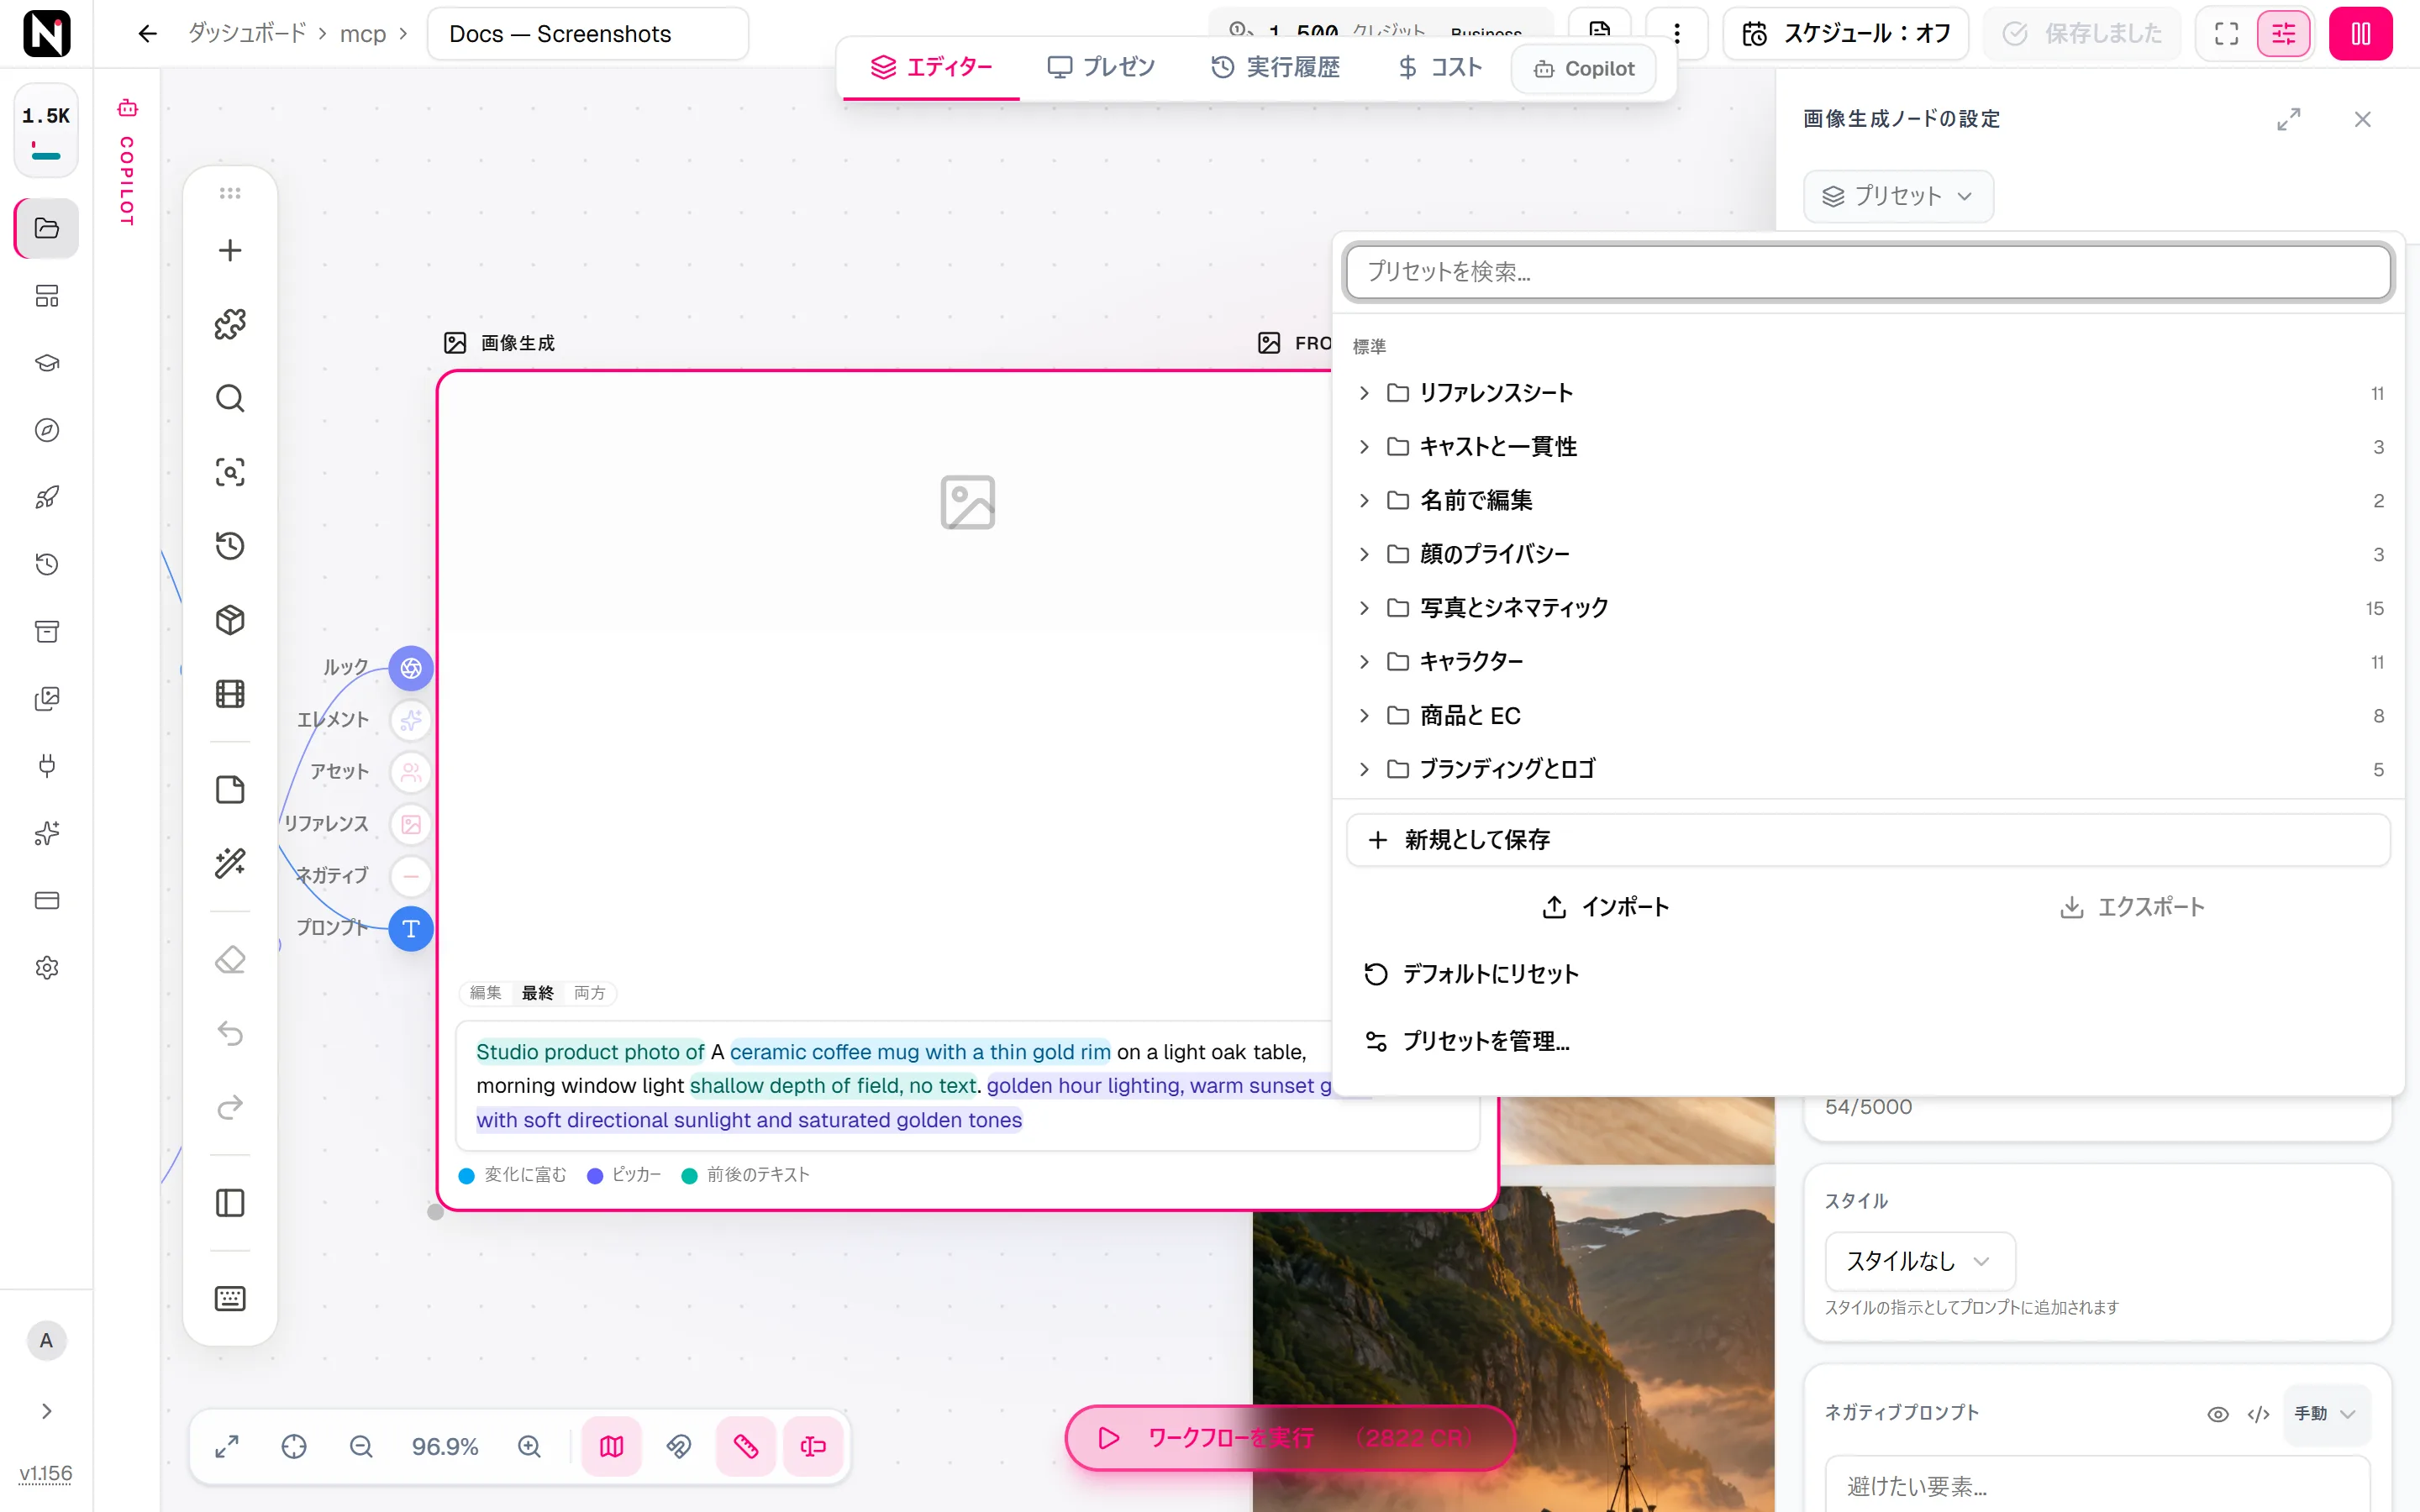Select the magnifier search tool in the canvas toolbar
The height and width of the screenshot is (1512, 2420).
(x=230, y=398)
